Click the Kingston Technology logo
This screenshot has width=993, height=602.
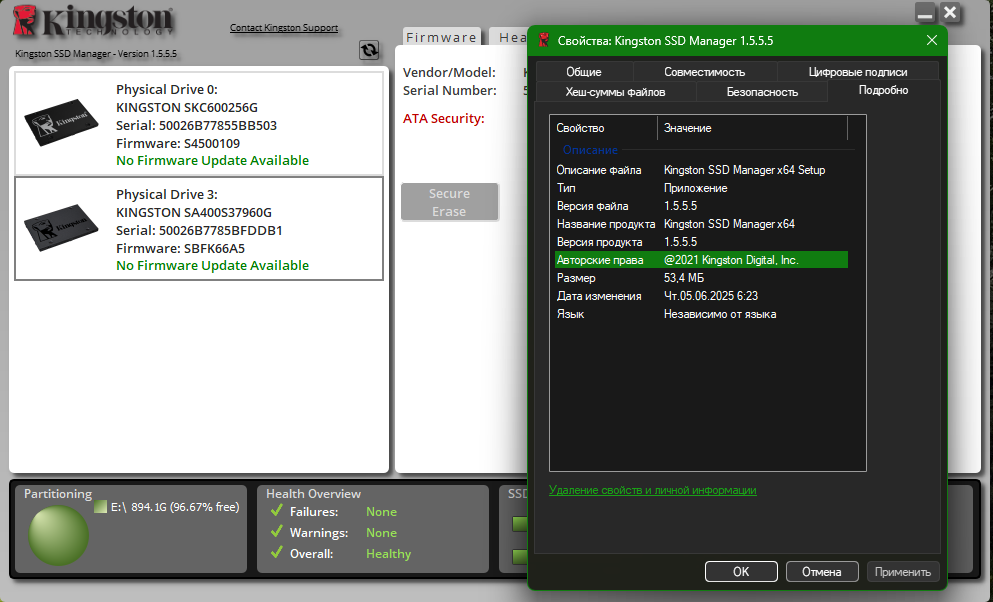[93, 21]
